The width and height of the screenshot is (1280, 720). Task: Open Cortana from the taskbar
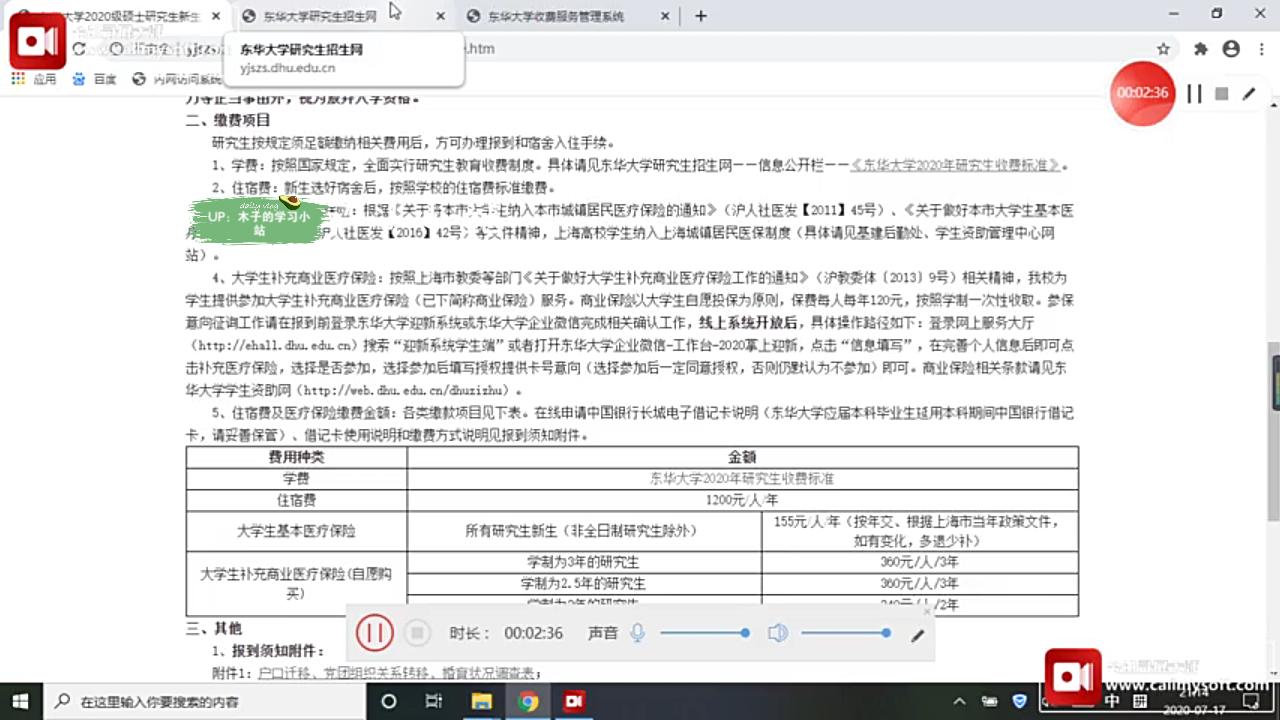tap(390, 701)
